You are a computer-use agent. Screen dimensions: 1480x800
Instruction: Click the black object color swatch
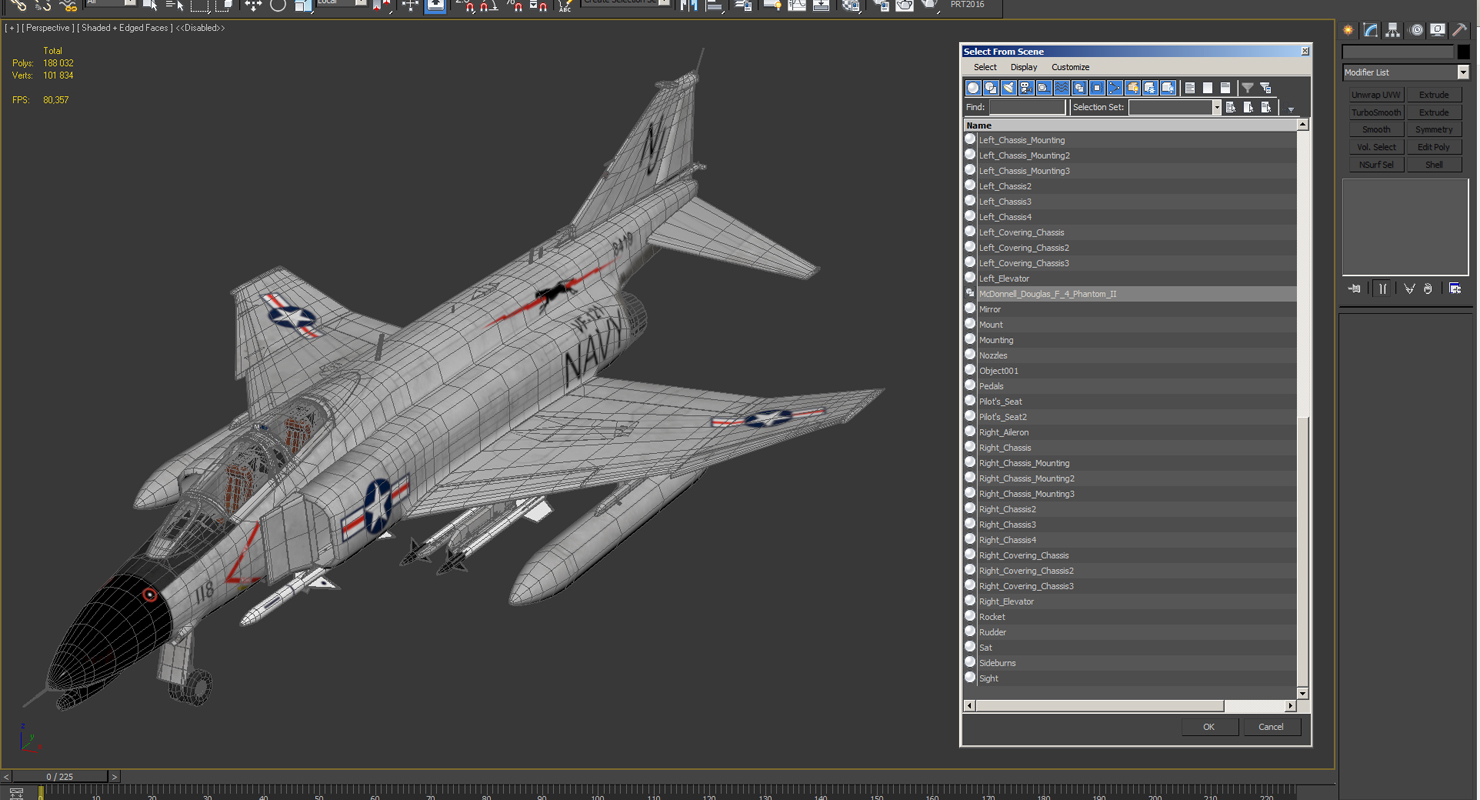point(1463,52)
